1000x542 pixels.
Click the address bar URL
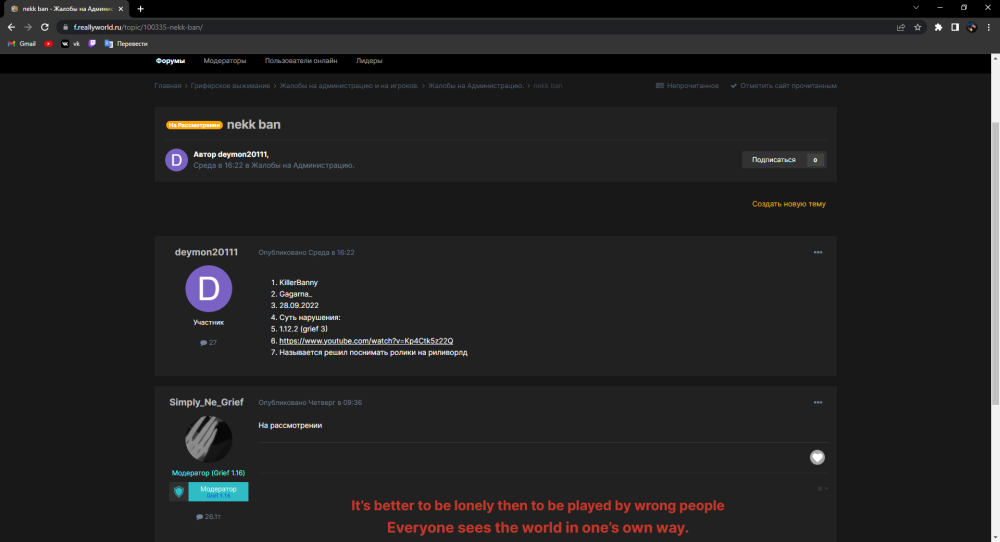[x=138, y=27]
